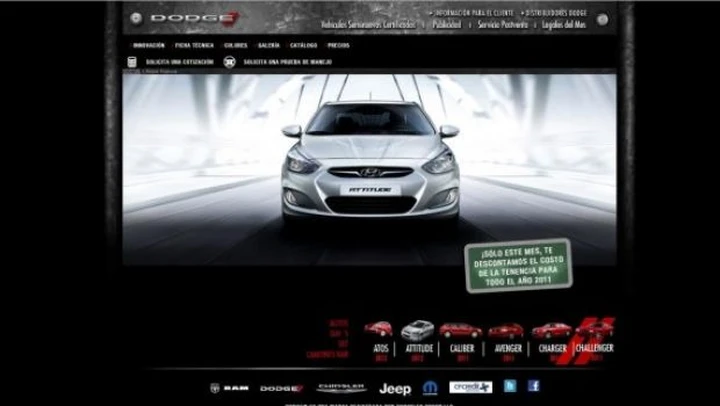
Task: Click Solicita una Prueba de Manejo link
Action: tap(287, 62)
